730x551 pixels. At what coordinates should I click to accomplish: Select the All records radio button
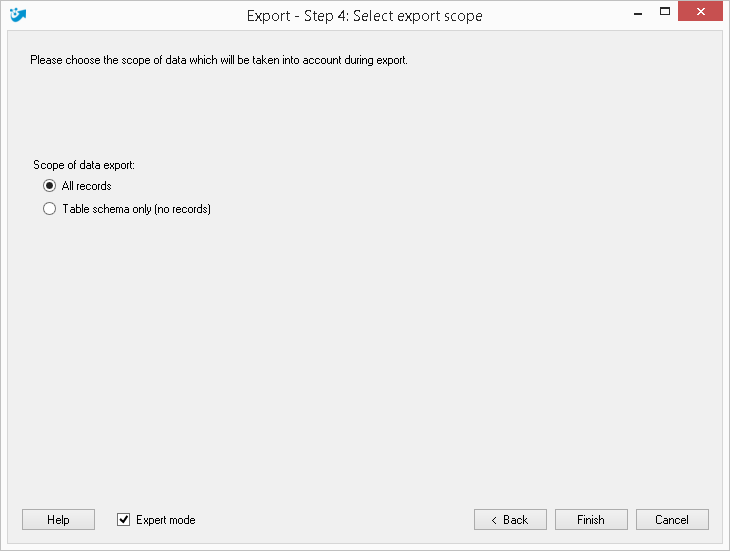49,186
